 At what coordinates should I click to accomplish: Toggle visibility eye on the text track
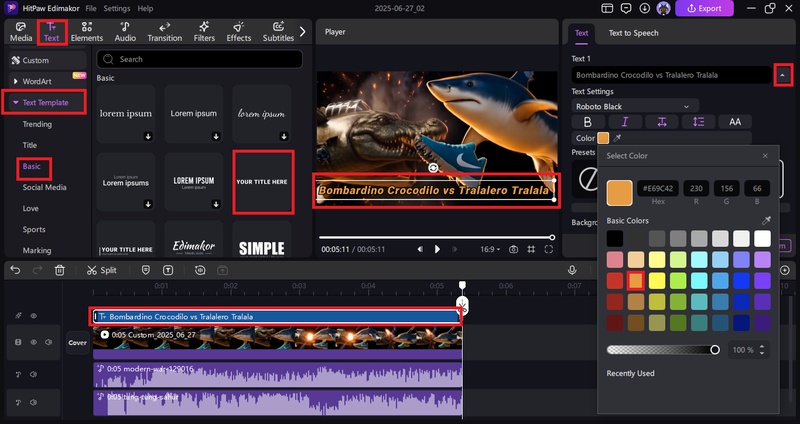tap(32, 316)
